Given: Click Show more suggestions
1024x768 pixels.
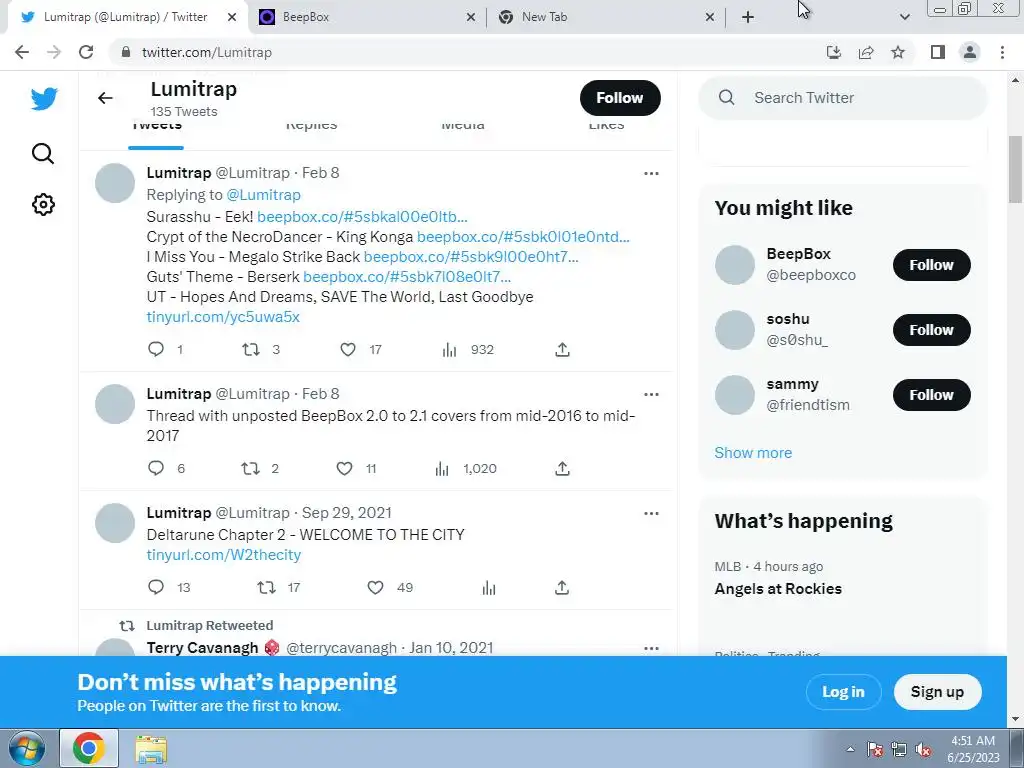Looking at the screenshot, I should 753,453.
